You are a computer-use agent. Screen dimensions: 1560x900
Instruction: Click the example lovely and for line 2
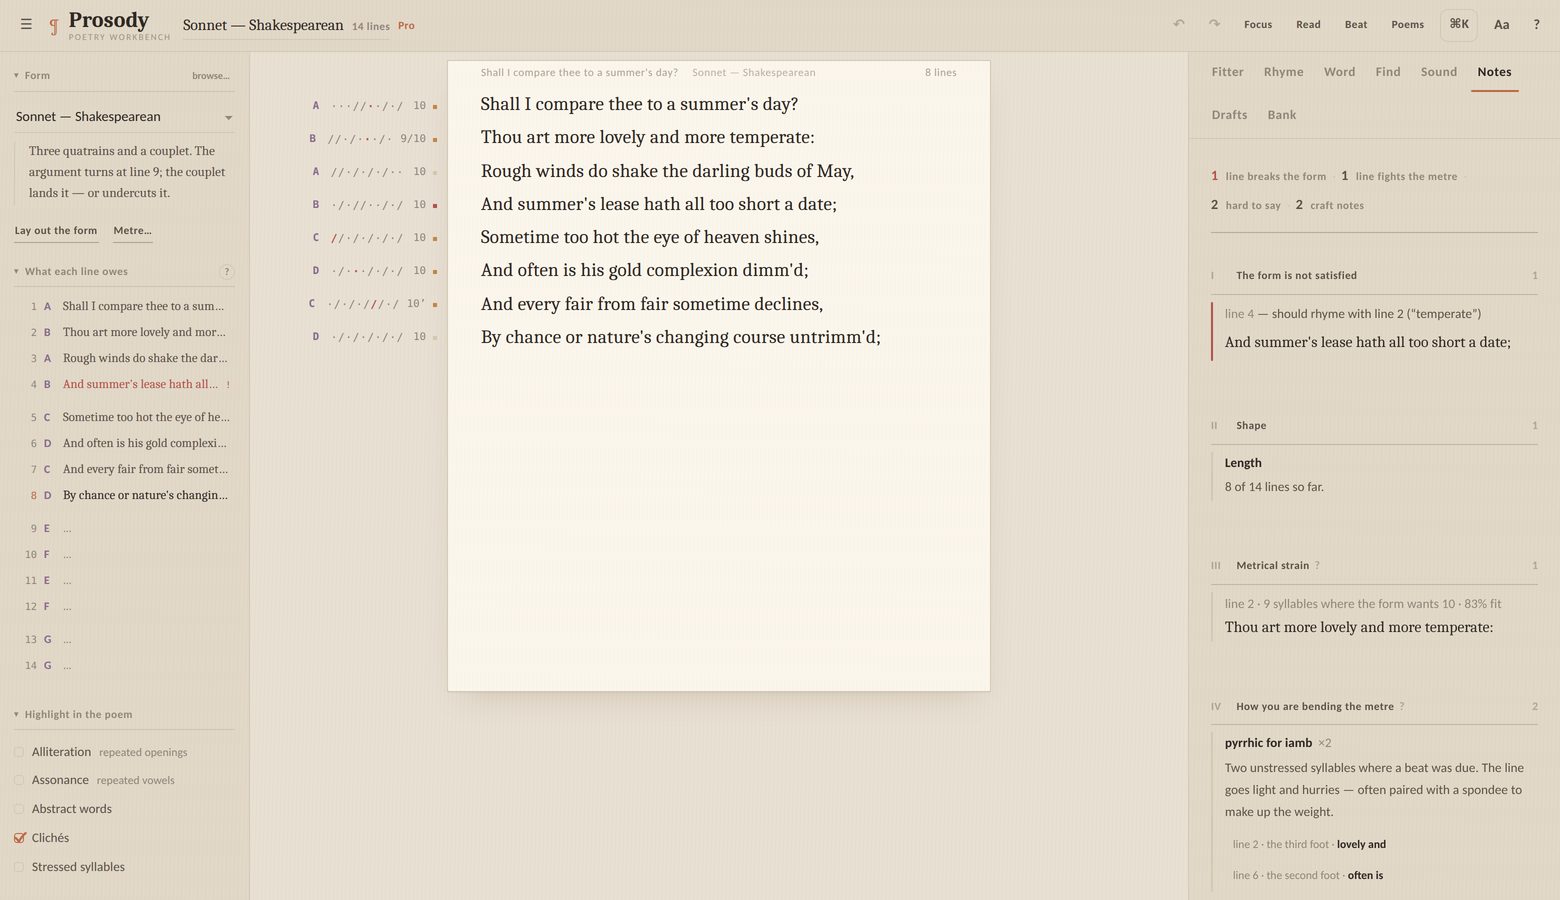(x=1361, y=844)
